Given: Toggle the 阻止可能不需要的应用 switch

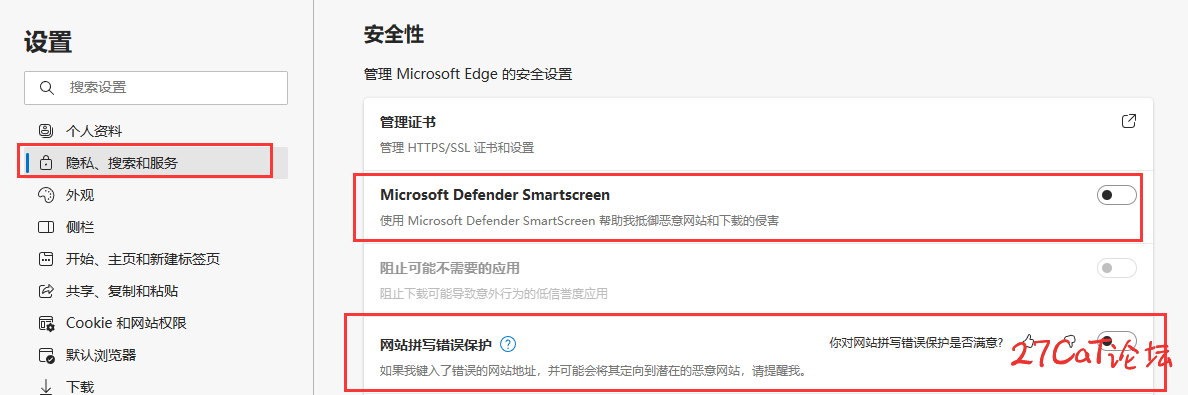Looking at the screenshot, I should click(1117, 268).
